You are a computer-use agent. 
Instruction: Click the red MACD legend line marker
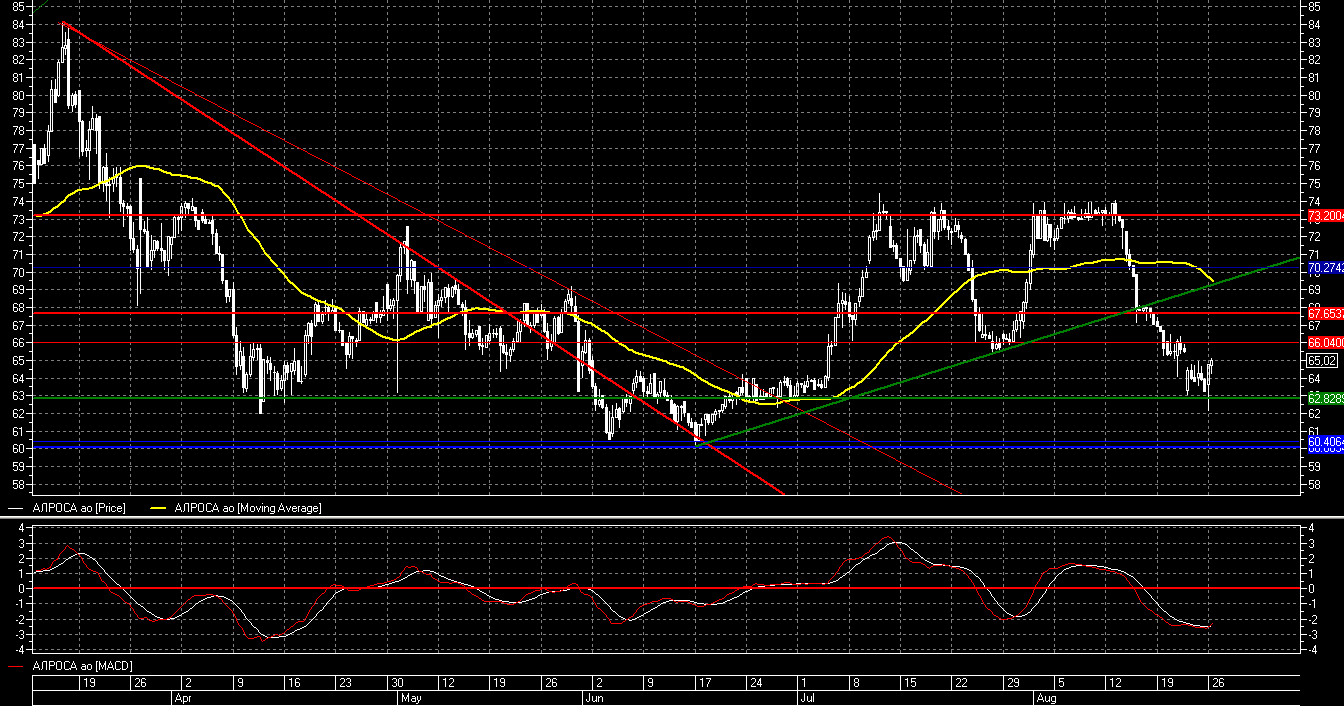coord(16,665)
